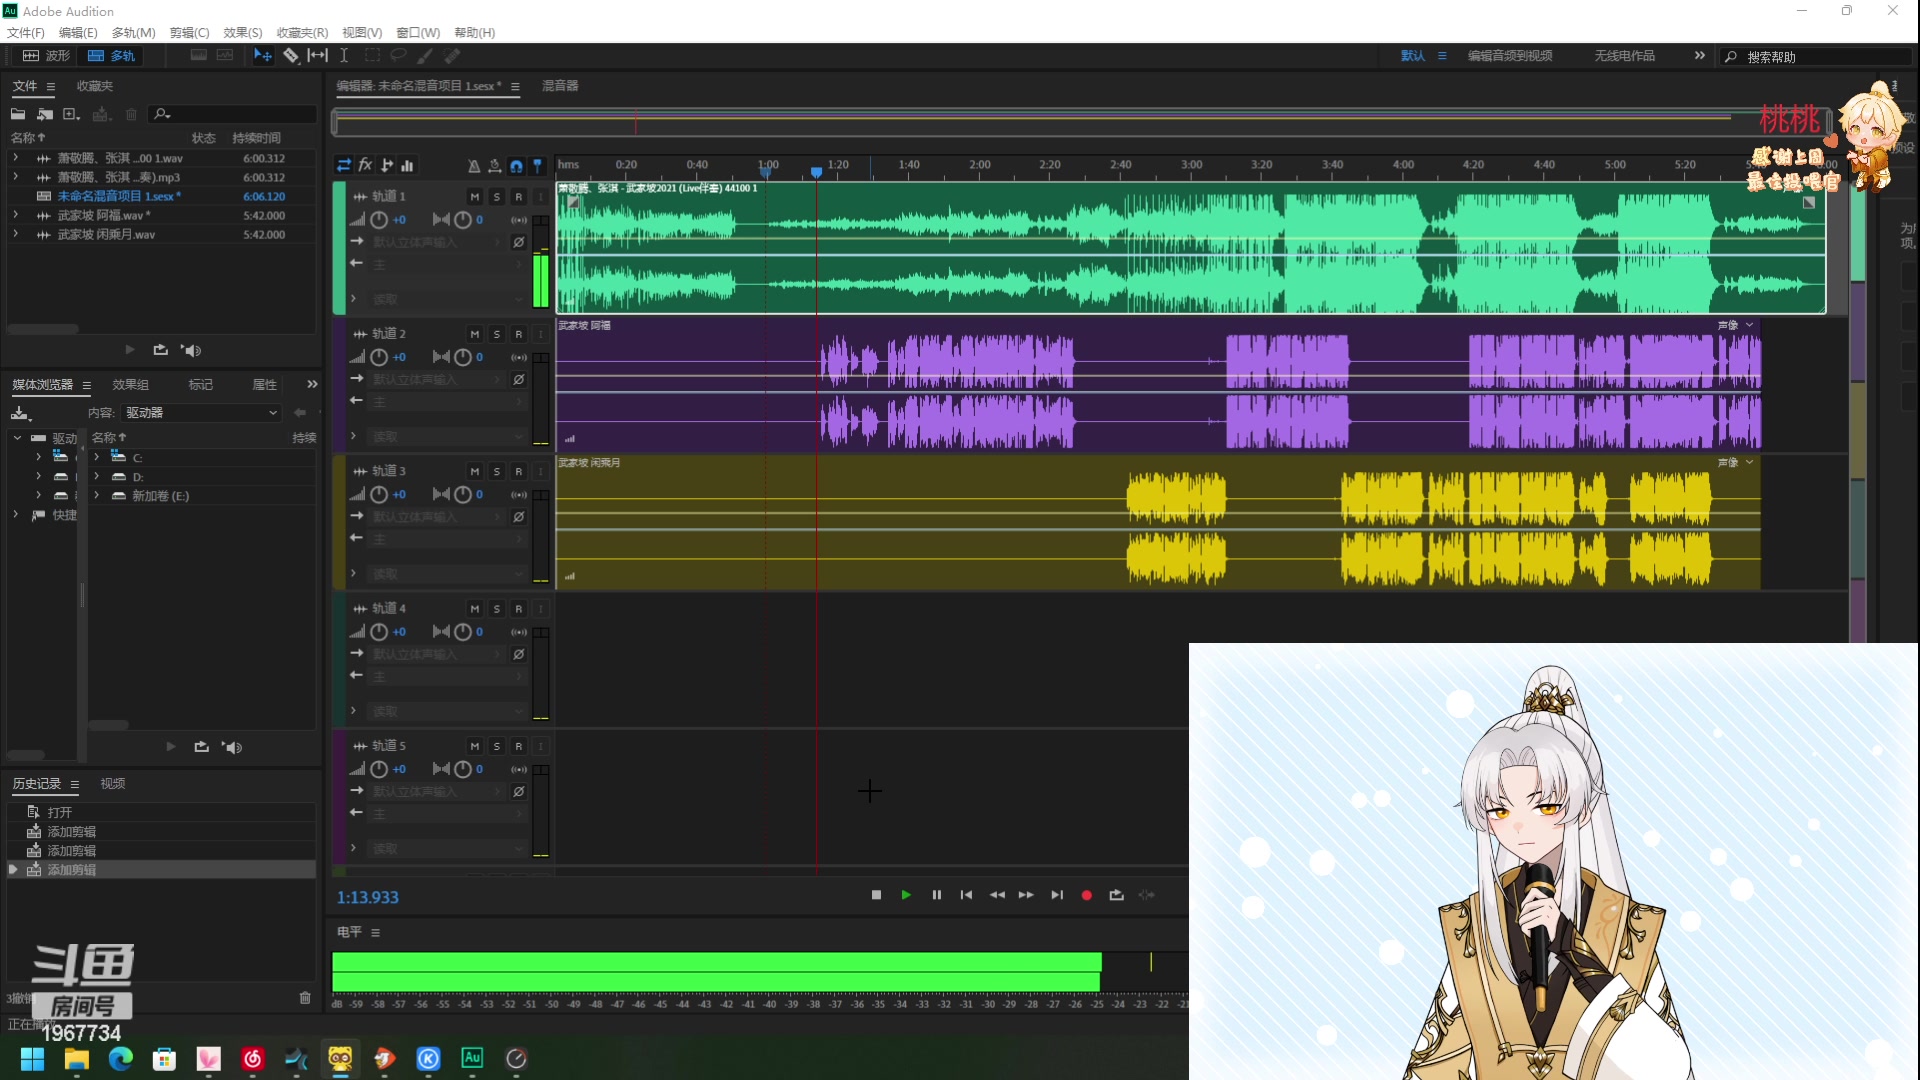
Task: Click the import file icon in Files panel
Action: click(x=45, y=114)
